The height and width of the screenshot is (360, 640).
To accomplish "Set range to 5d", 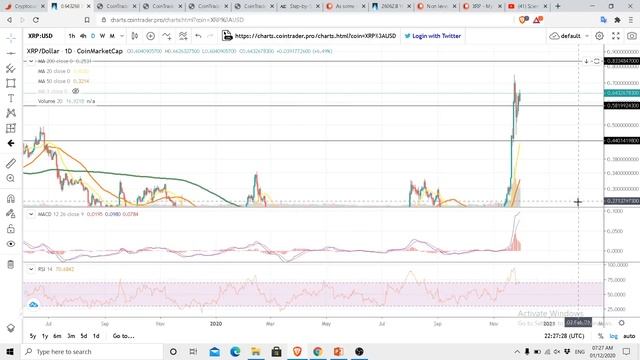I will tap(84, 336).
